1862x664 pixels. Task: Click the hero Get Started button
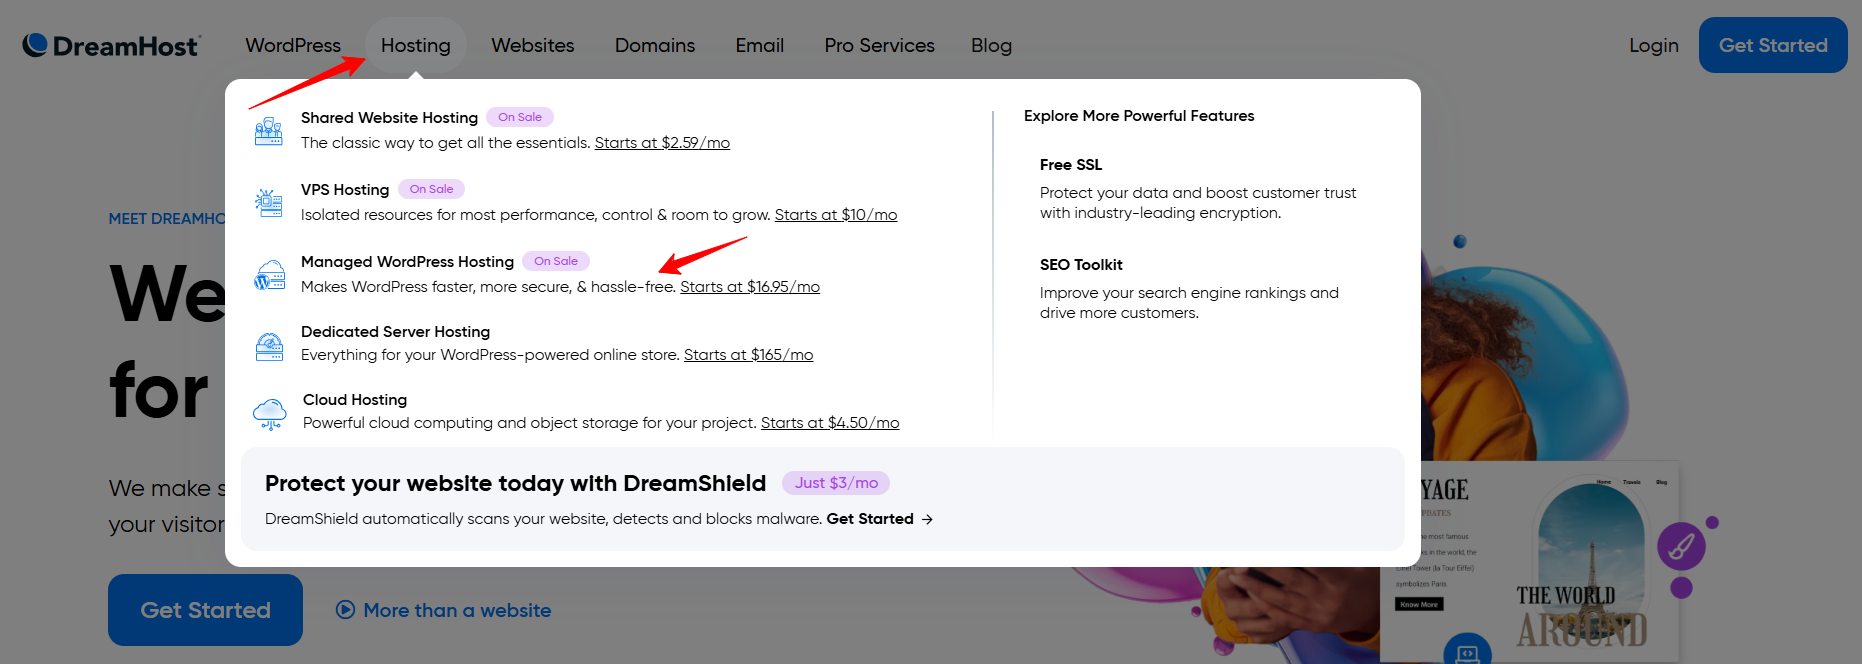pyautogui.click(x=205, y=610)
